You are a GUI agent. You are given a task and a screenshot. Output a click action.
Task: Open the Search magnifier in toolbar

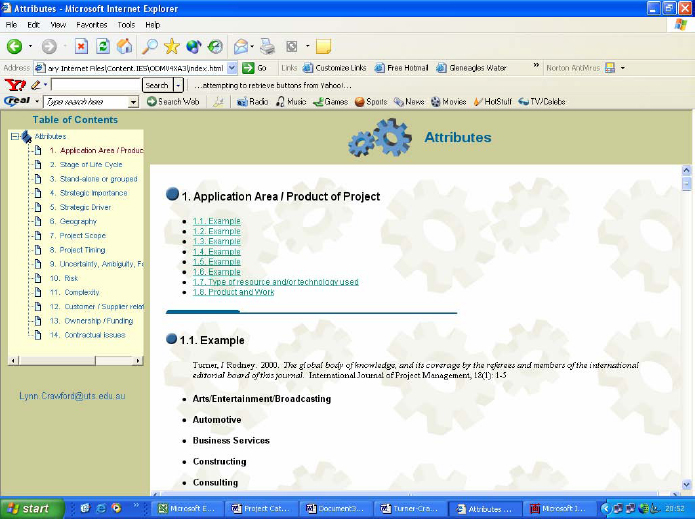pyautogui.click(x=149, y=46)
